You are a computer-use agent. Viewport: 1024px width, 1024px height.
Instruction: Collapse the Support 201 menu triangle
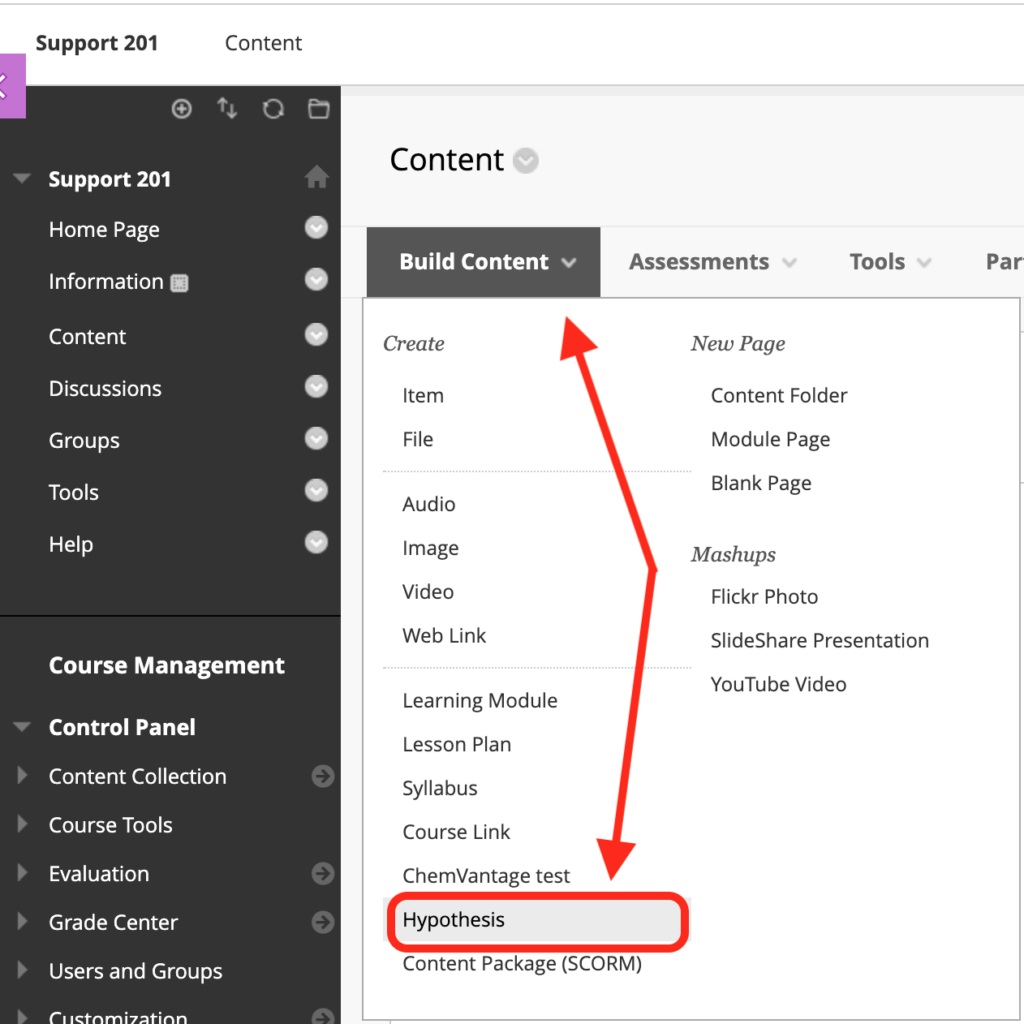point(22,180)
